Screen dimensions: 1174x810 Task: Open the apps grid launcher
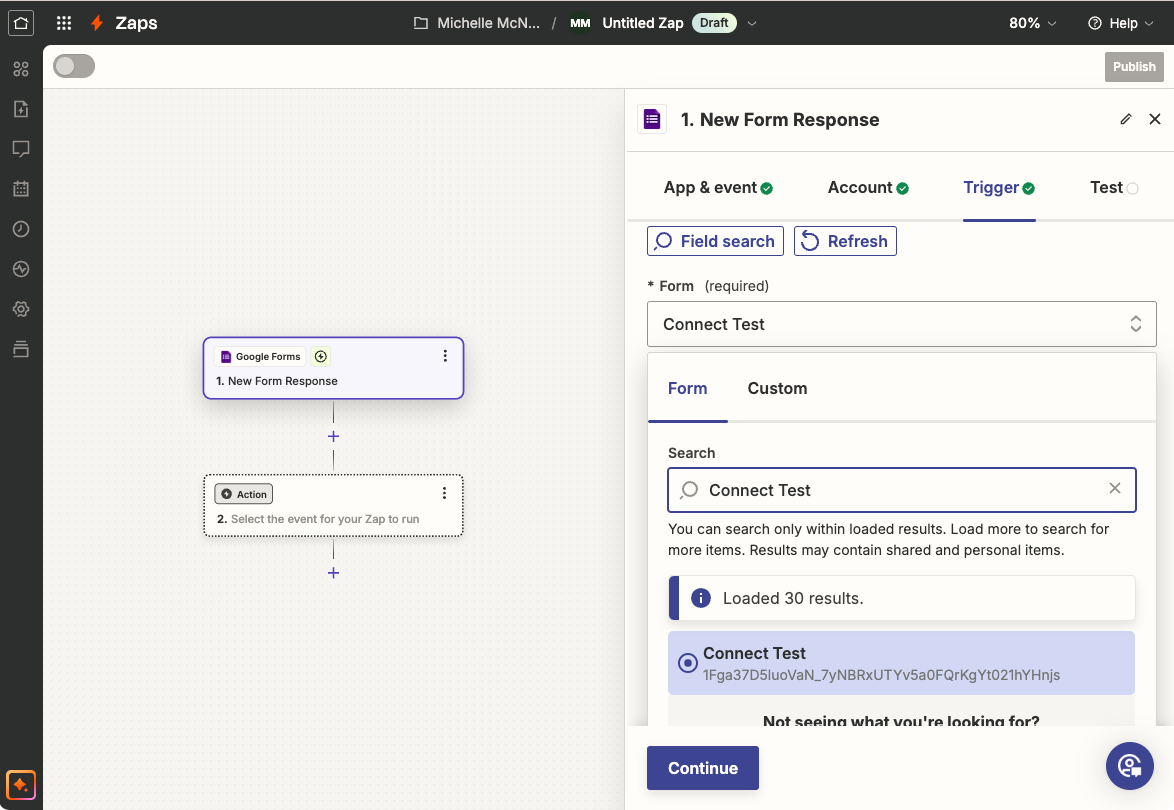pyautogui.click(x=64, y=23)
